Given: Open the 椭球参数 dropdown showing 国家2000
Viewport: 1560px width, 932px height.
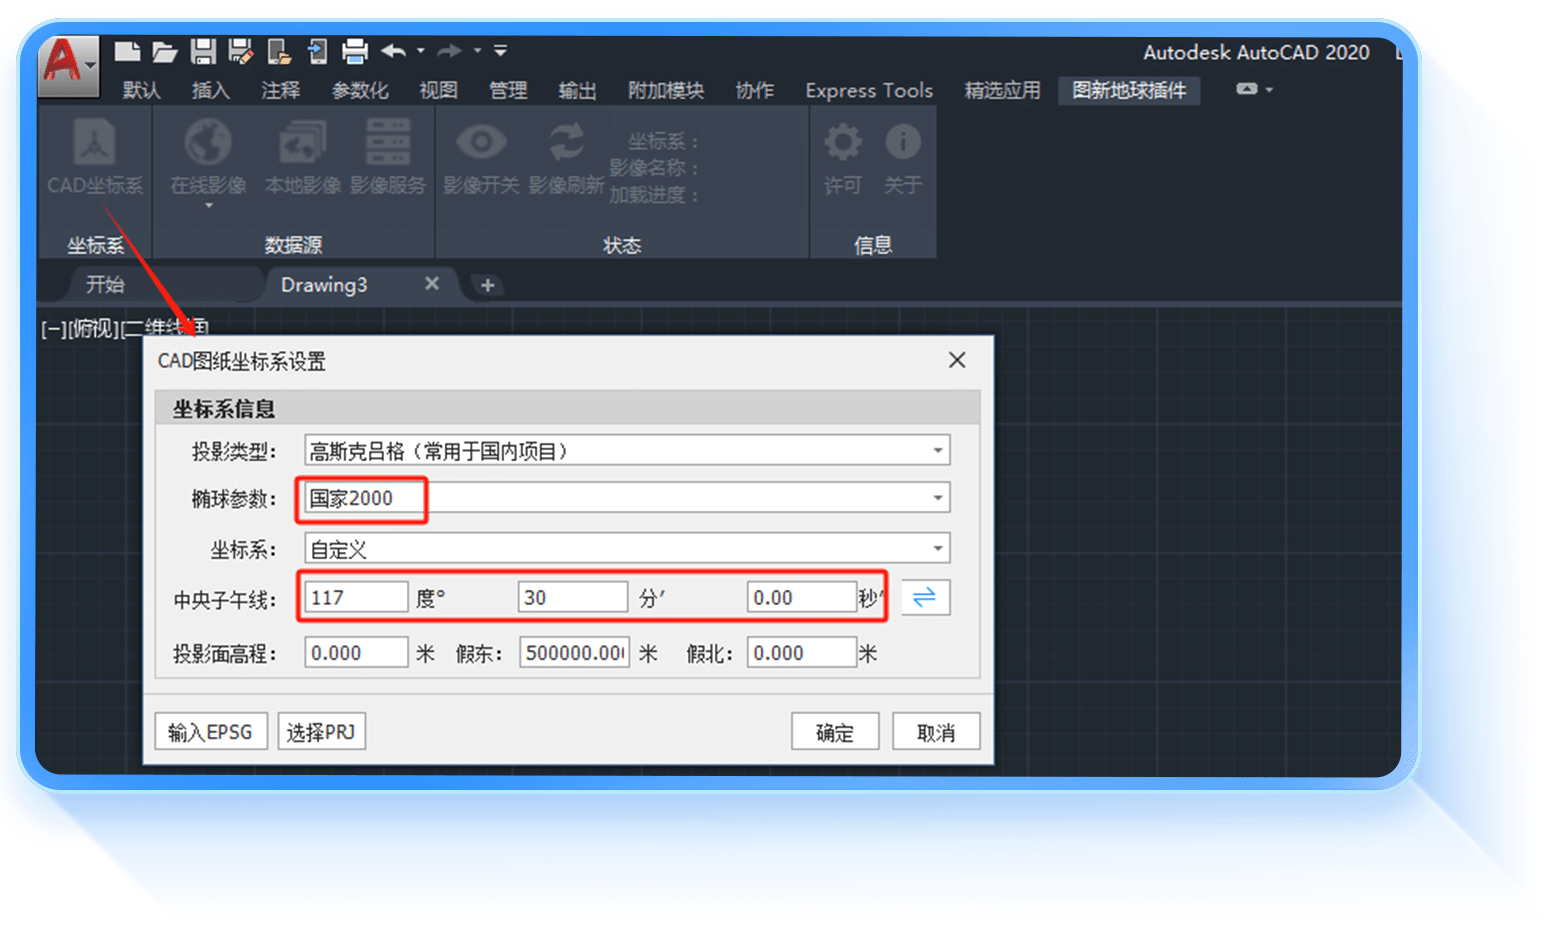Looking at the screenshot, I should 937,498.
